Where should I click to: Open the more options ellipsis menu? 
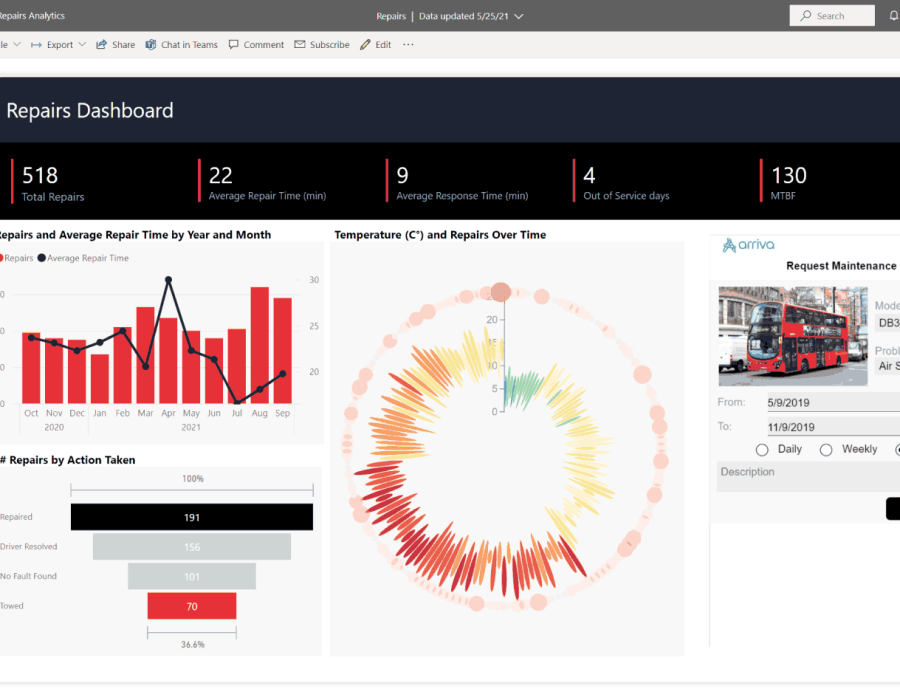(408, 45)
